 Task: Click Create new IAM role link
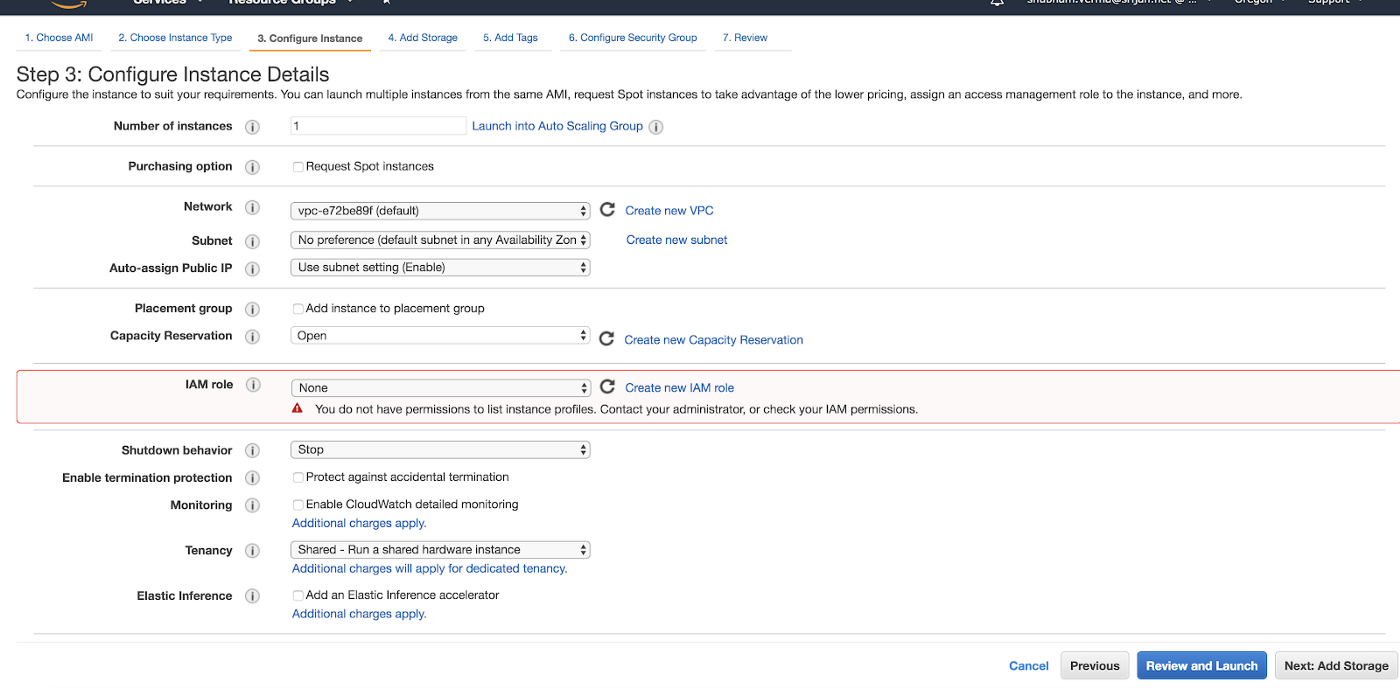coord(680,388)
